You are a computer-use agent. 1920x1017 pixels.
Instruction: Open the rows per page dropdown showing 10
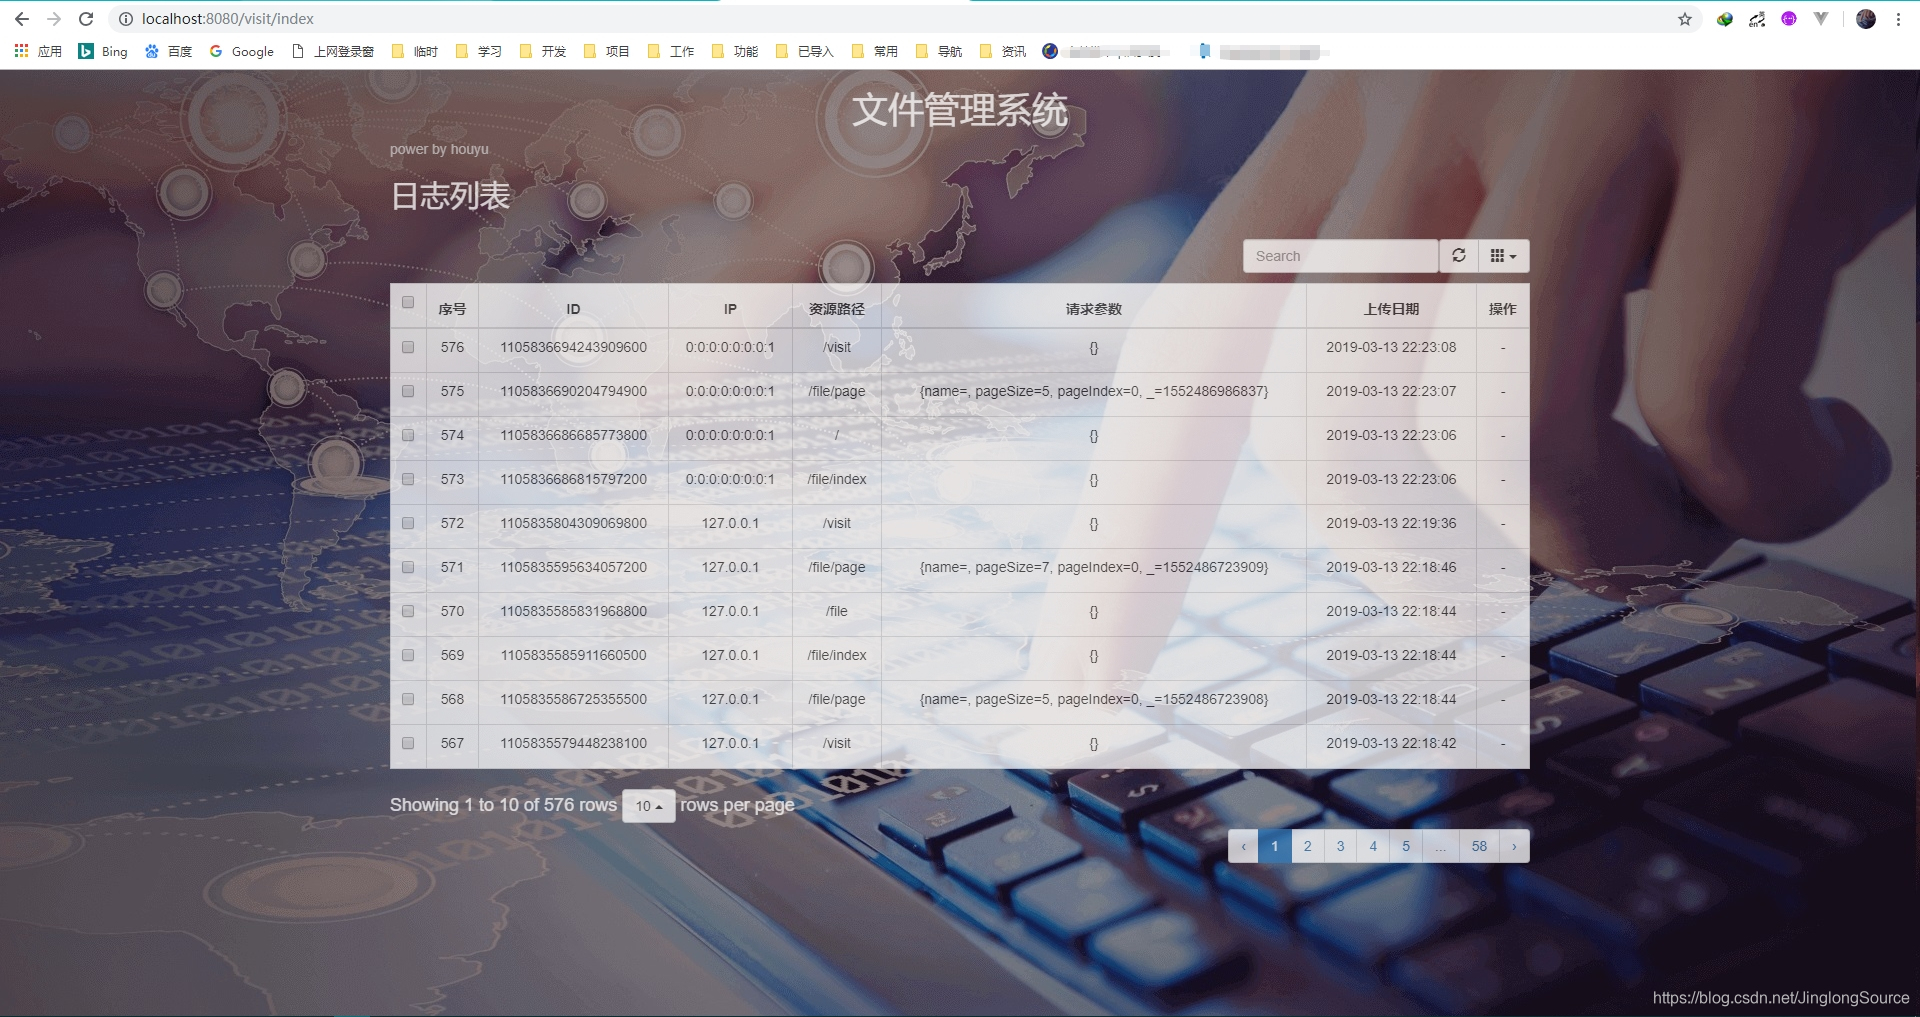click(649, 806)
